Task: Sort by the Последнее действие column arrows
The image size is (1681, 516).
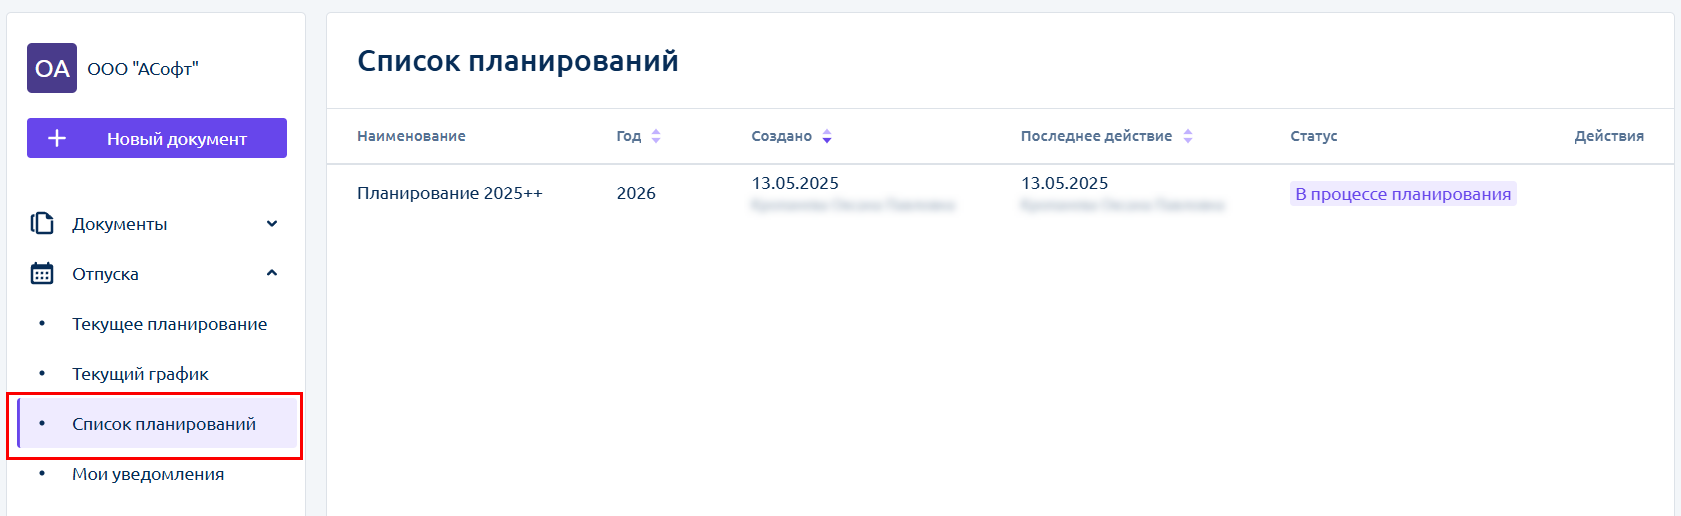Action: [1188, 136]
